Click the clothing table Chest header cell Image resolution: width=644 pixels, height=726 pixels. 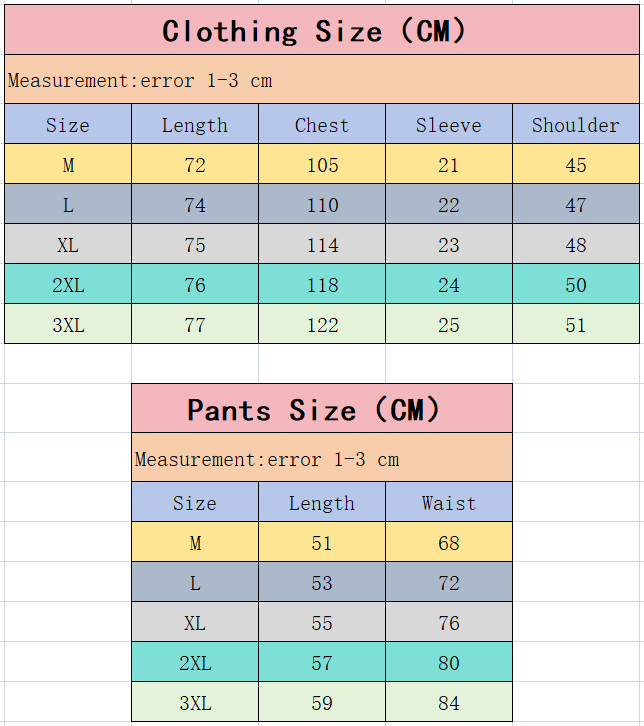322,125
